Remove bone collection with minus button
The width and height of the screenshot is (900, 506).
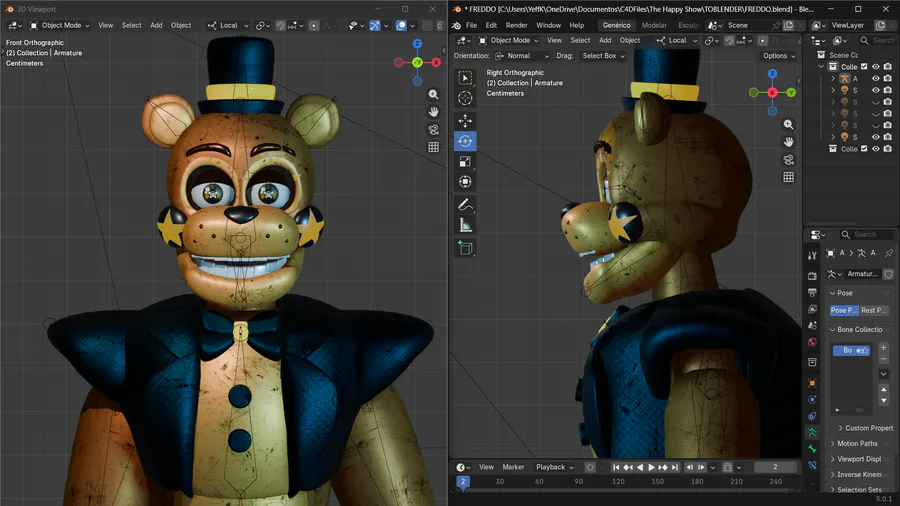click(x=883, y=359)
